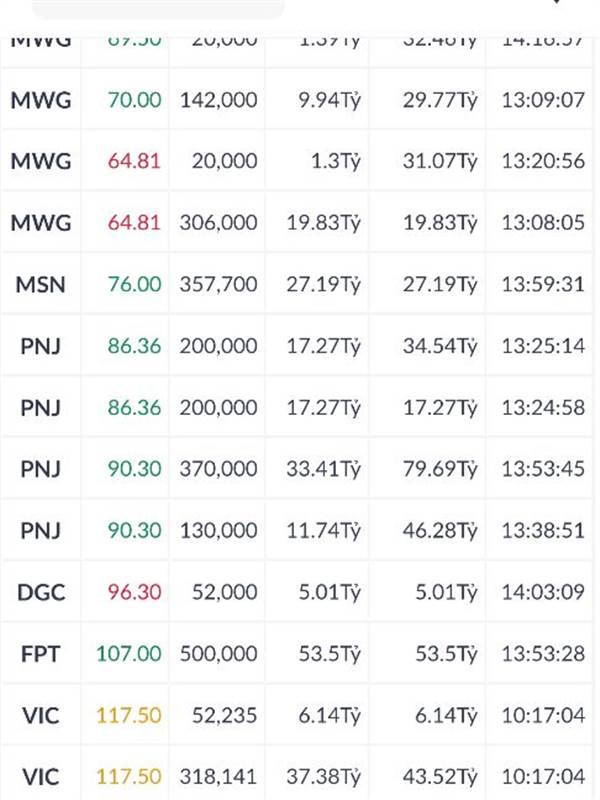The height and width of the screenshot is (800, 600).
Task: Open the PNJ ticker with 370,000 volume
Action: (40, 469)
